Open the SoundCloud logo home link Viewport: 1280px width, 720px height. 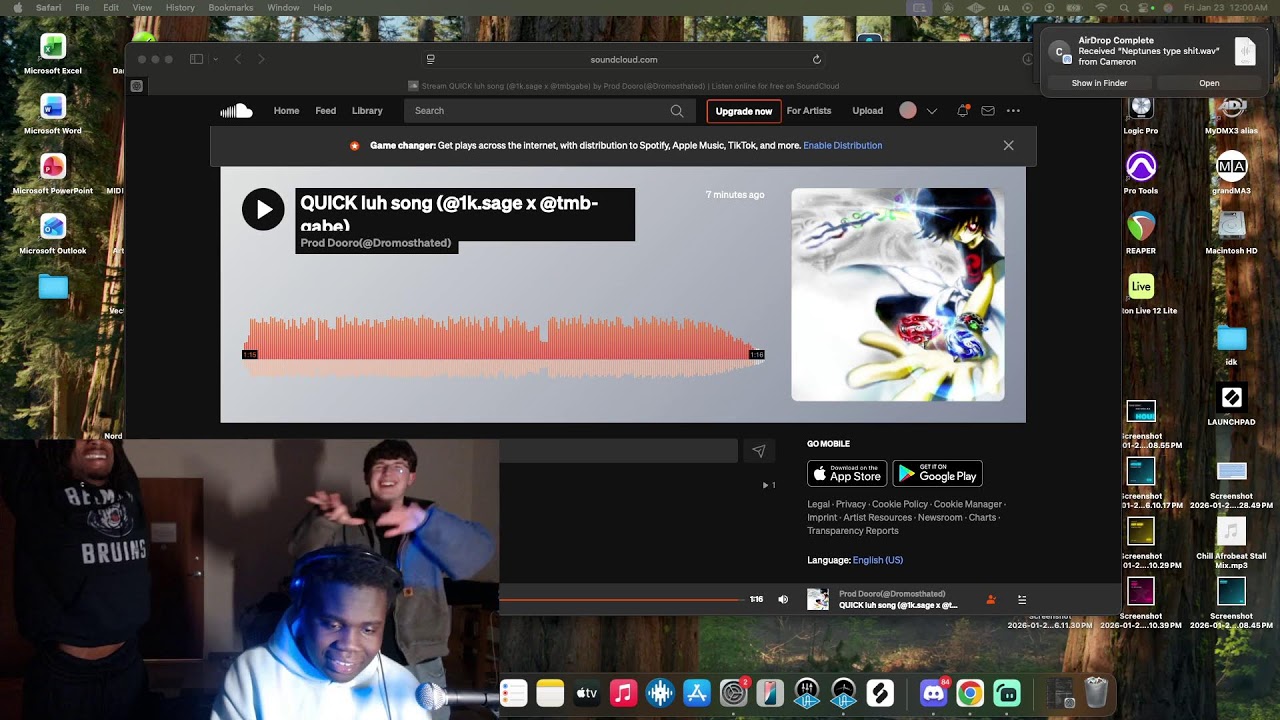click(x=236, y=111)
